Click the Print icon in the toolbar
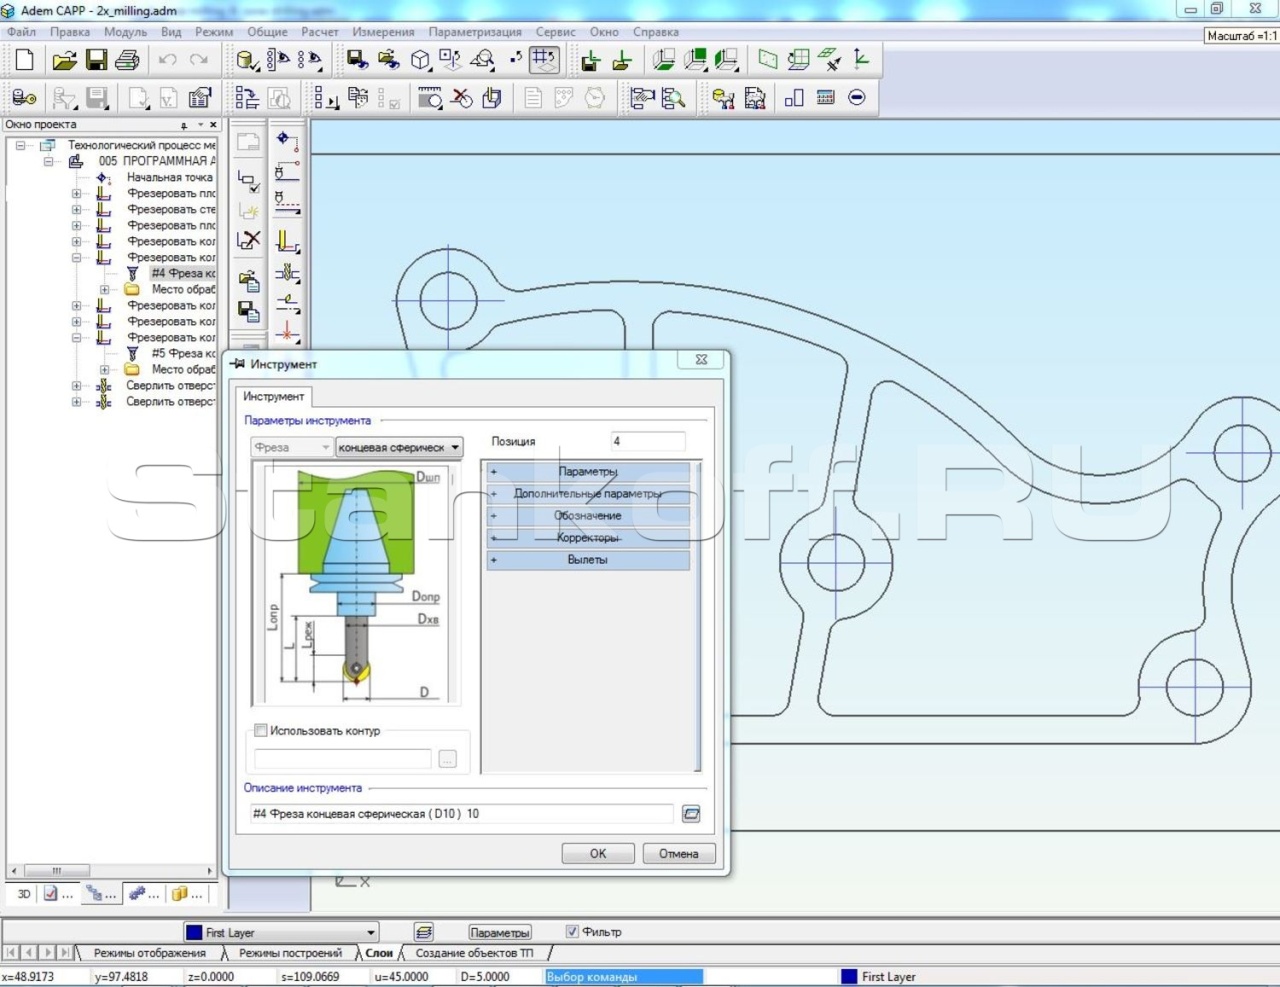 pyautogui.click(x=127, y=61)
